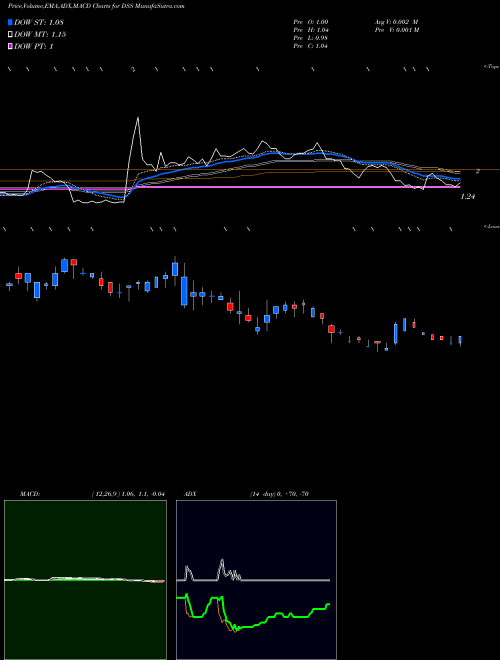Select the 'DOW MT: 1.15' legend label
Viewport: 500px width, 660px height.
(40, 35)
